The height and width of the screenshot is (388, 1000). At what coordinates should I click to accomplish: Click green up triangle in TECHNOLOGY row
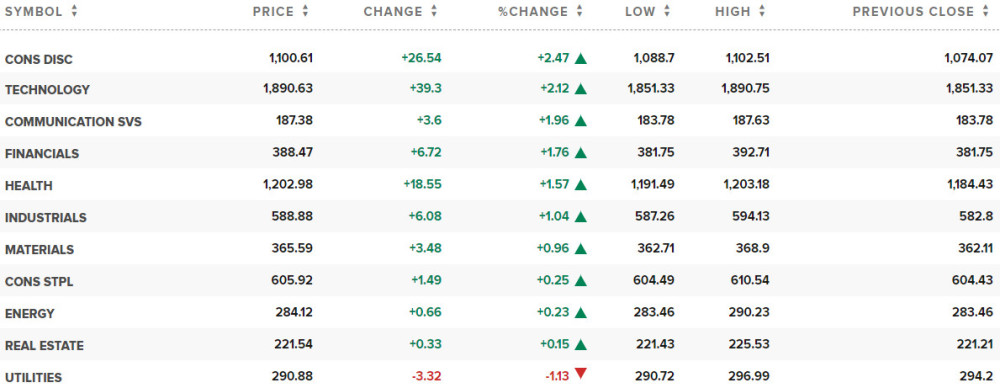pos(580,89)
